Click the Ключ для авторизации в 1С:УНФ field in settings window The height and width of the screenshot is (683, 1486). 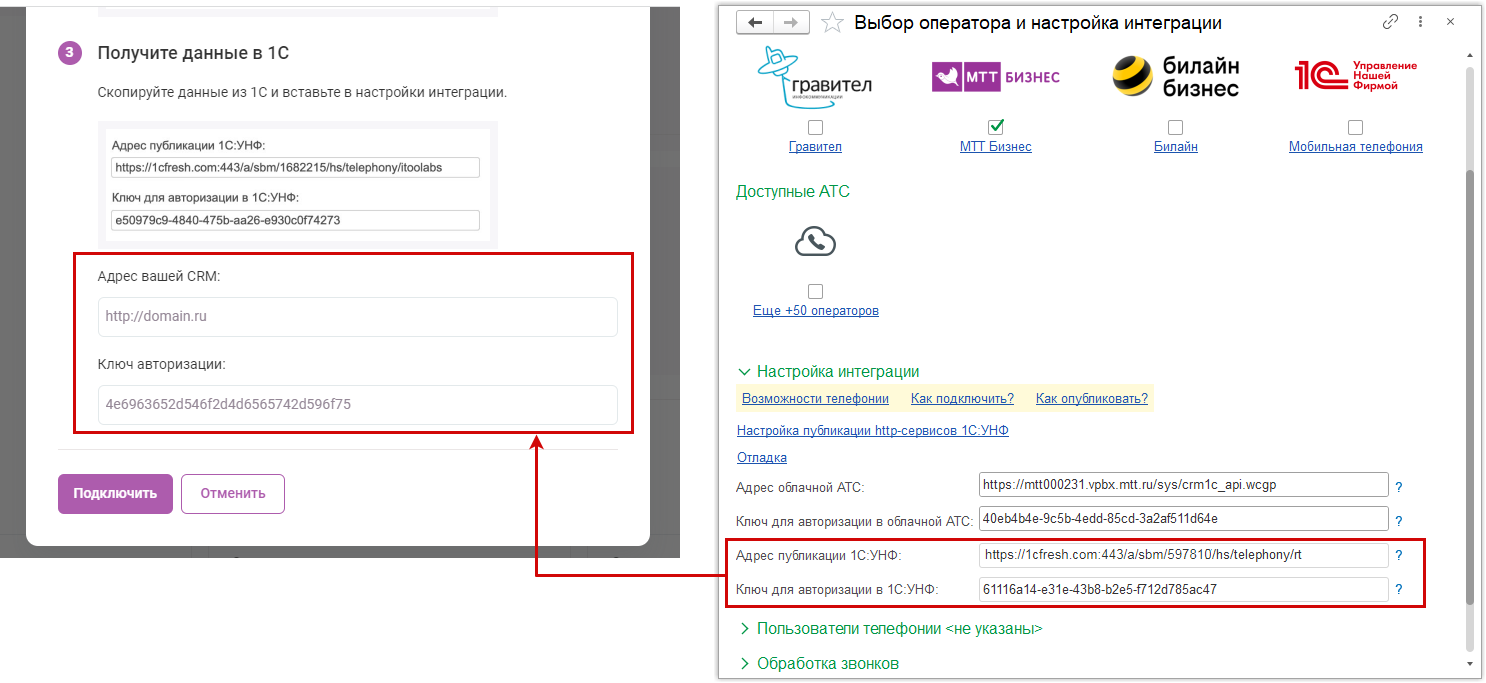point(1184,589)
